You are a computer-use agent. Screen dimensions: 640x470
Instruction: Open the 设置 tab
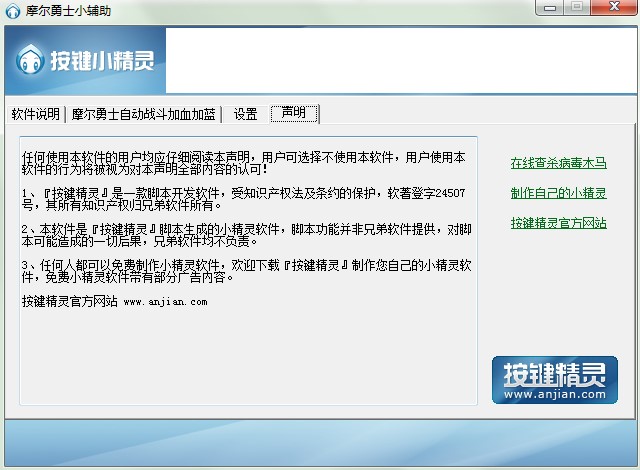click(x=245, y=114)
